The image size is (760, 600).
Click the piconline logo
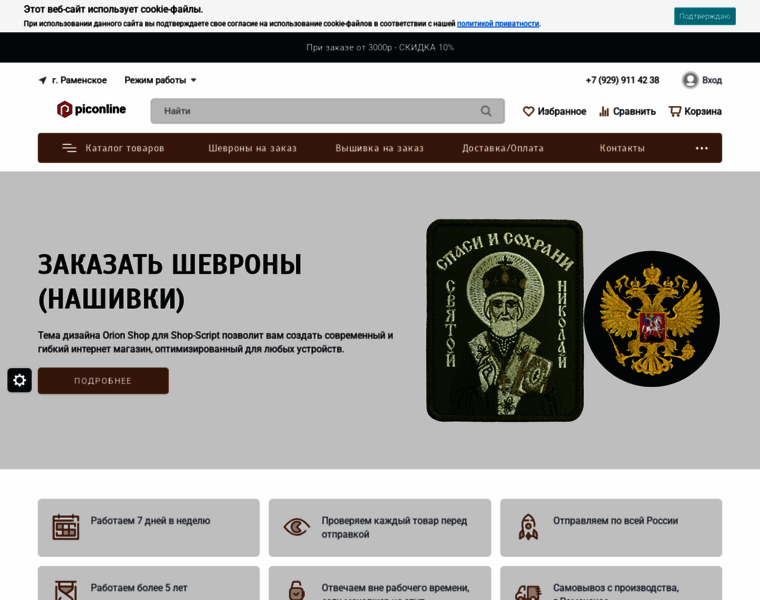point(91,110)
